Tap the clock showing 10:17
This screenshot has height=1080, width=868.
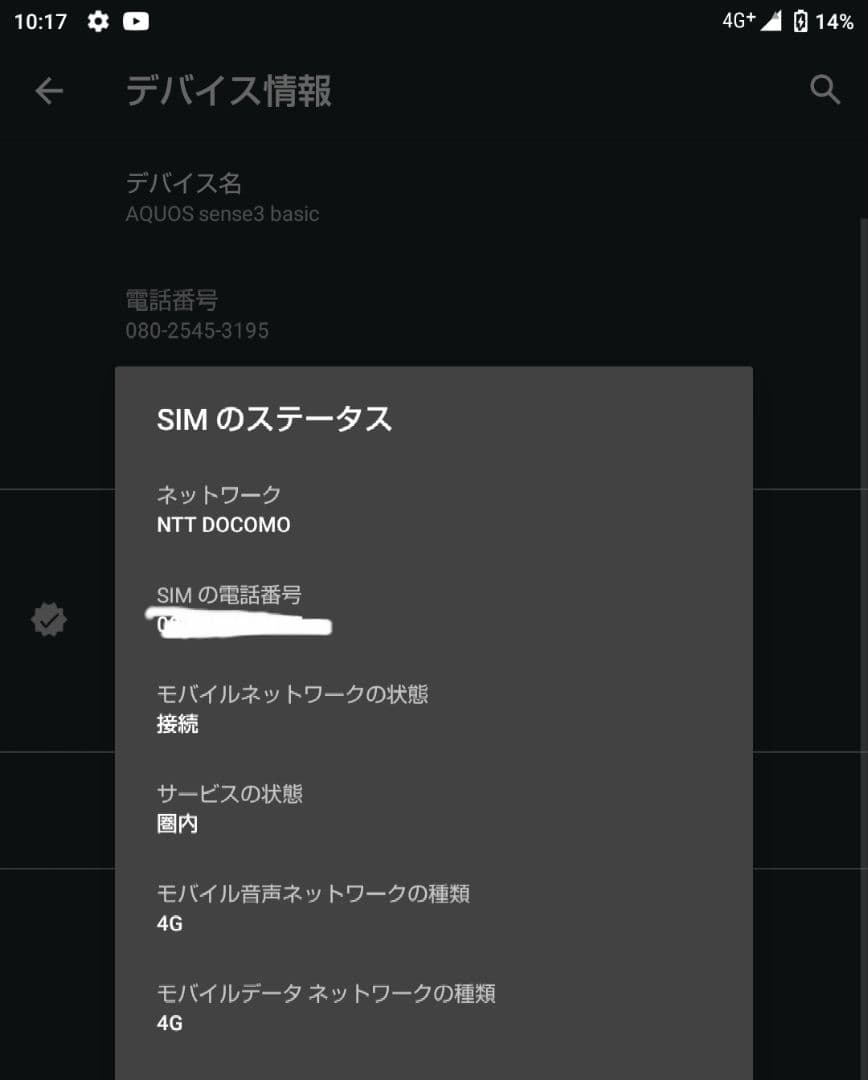coord(40,21)
